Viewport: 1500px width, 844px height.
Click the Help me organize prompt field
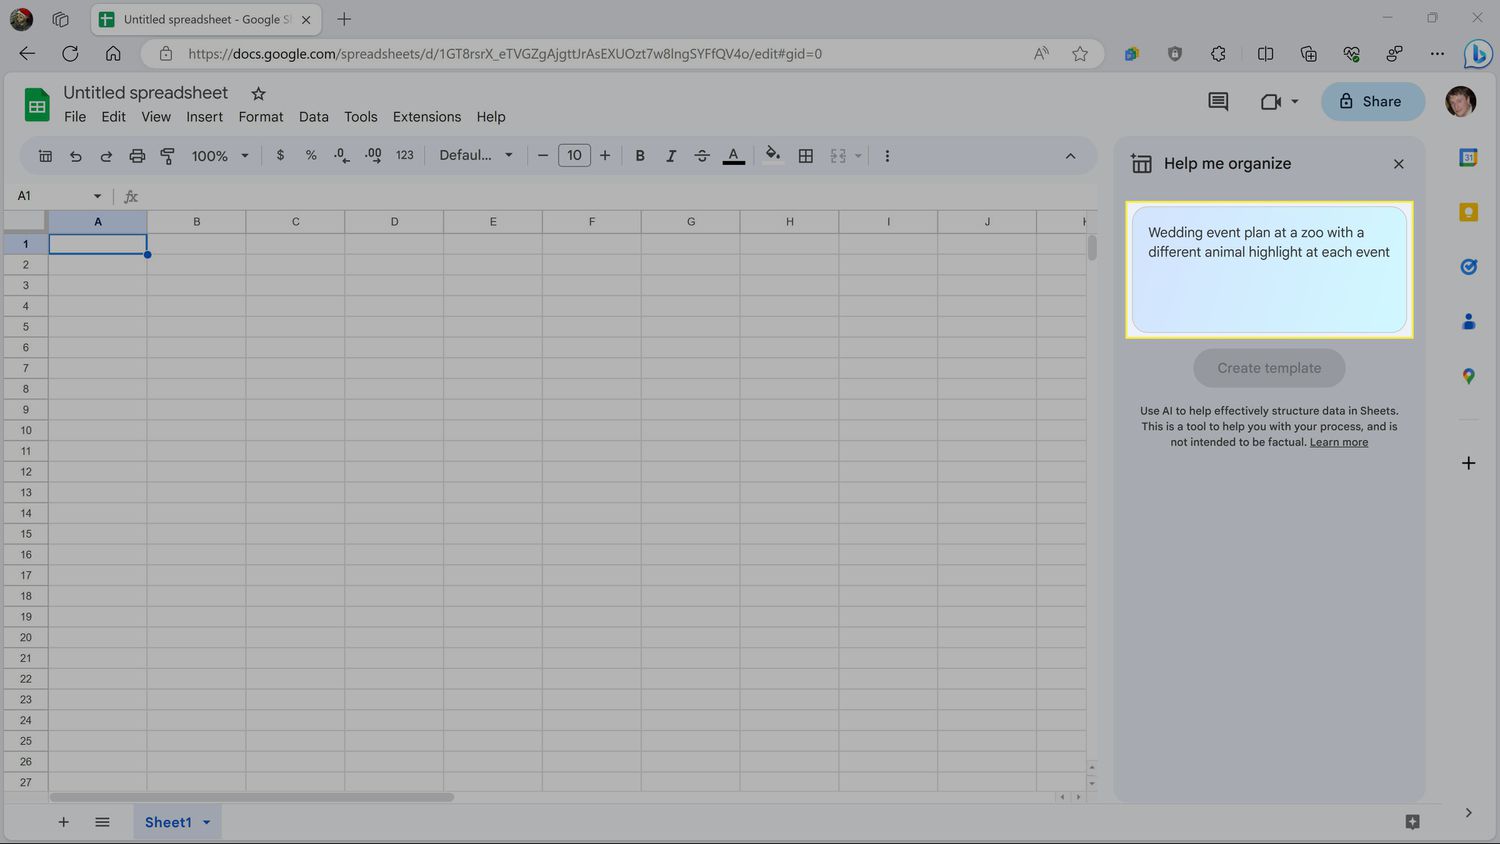(1268, 269)
